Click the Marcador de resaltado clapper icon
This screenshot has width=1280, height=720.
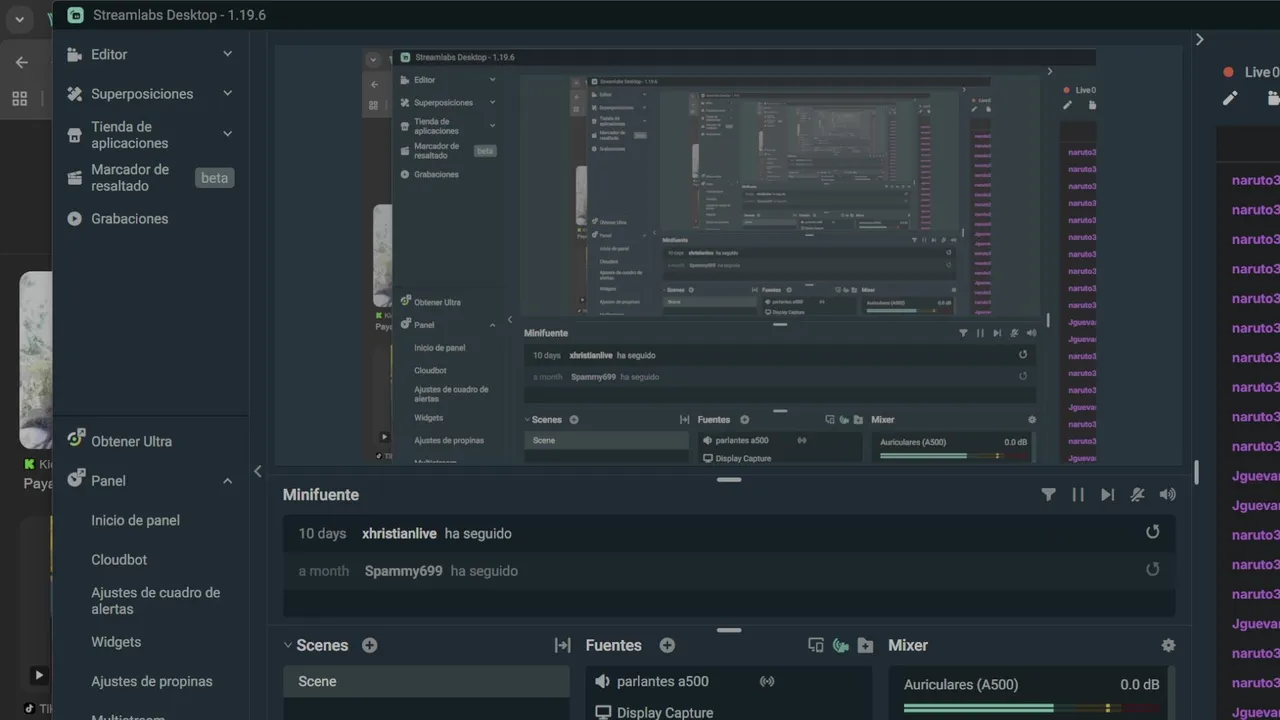74,178
